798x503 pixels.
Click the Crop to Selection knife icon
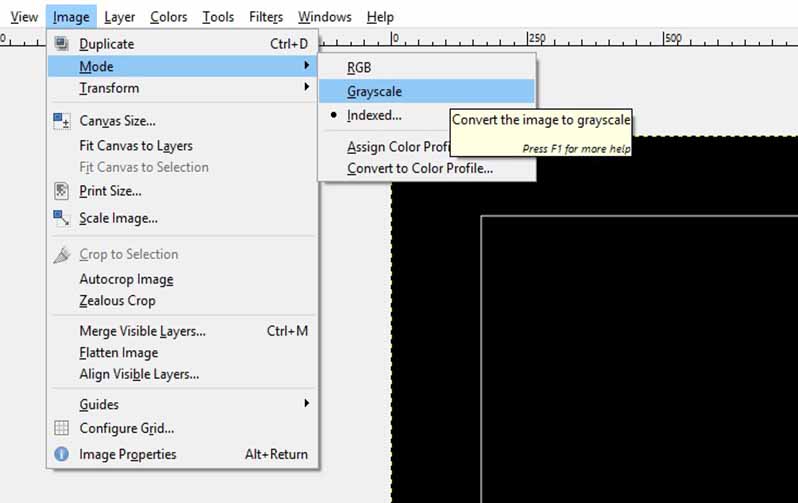(62, 255)
